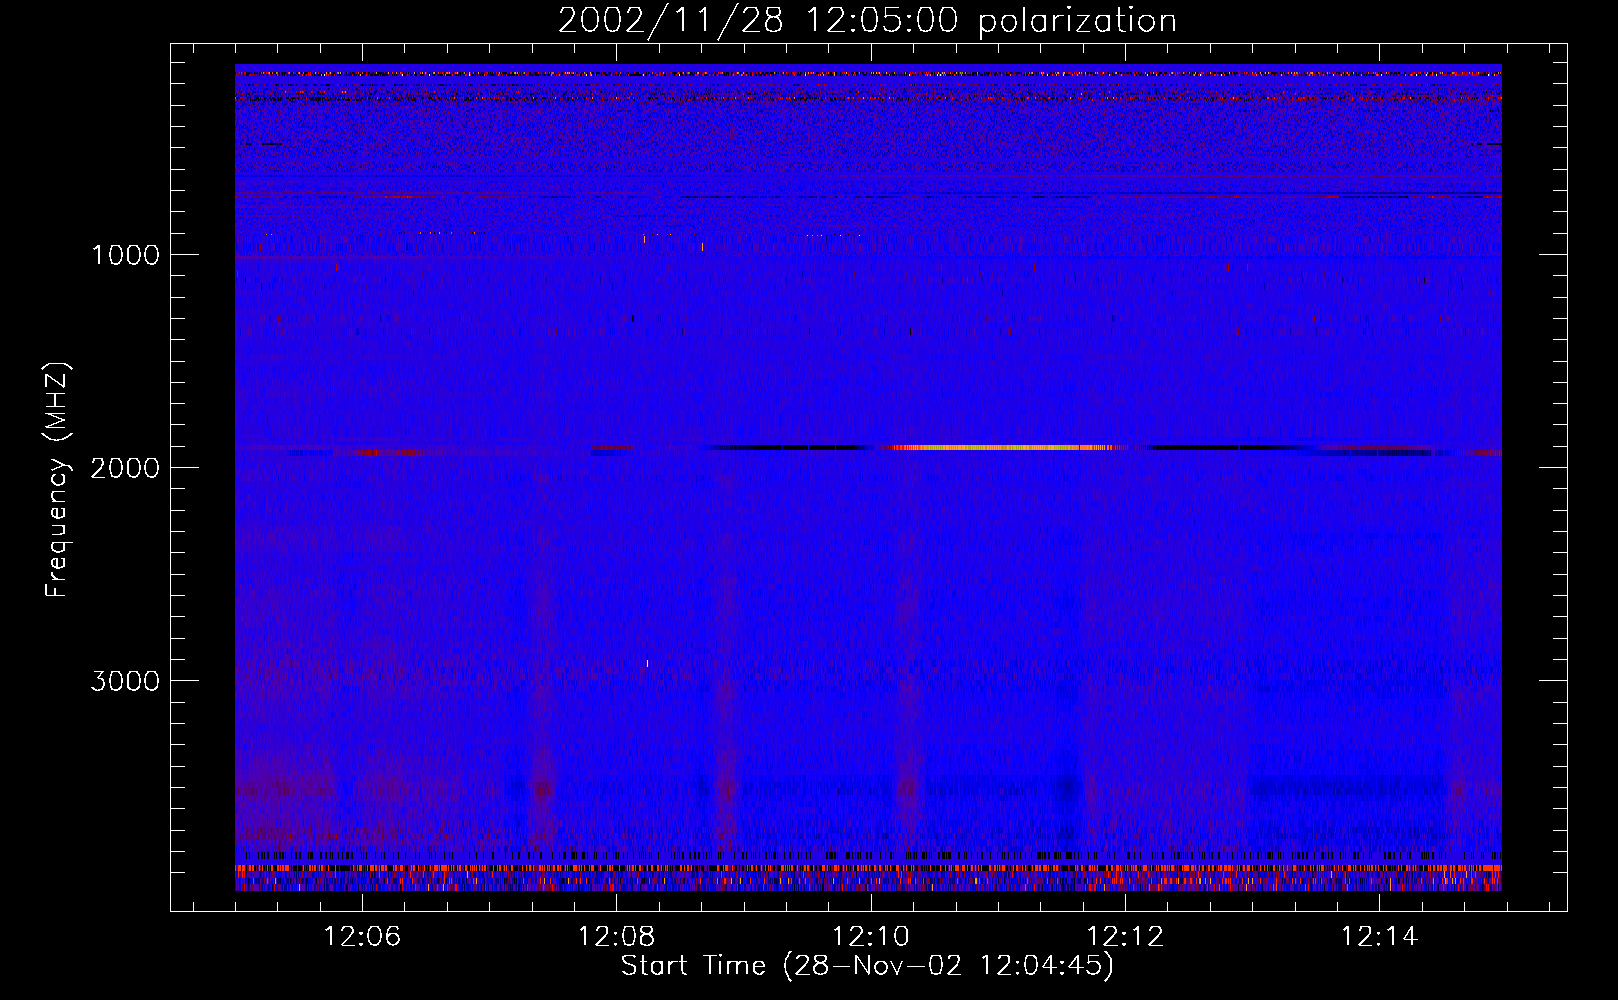The image size is (1618, 1000).
Task: Click the 1000 frequency tick label
Action: coord(125,255)
